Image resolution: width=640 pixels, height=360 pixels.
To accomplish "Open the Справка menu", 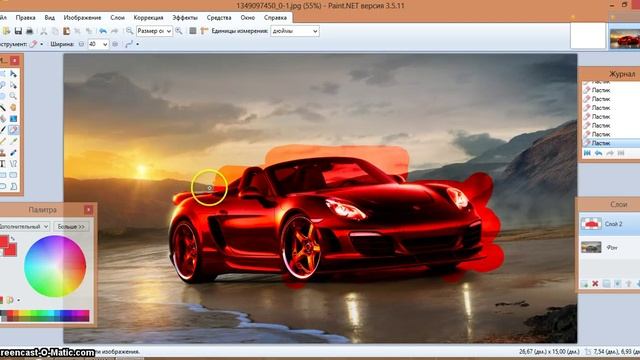I will pos(275,18).
